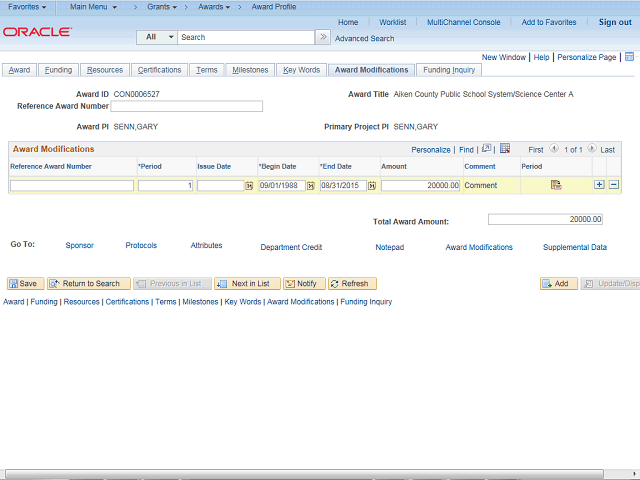Viewport: 640px width, 480px height.
Task: Go to Protocols page link
Action: click(141, 245)
